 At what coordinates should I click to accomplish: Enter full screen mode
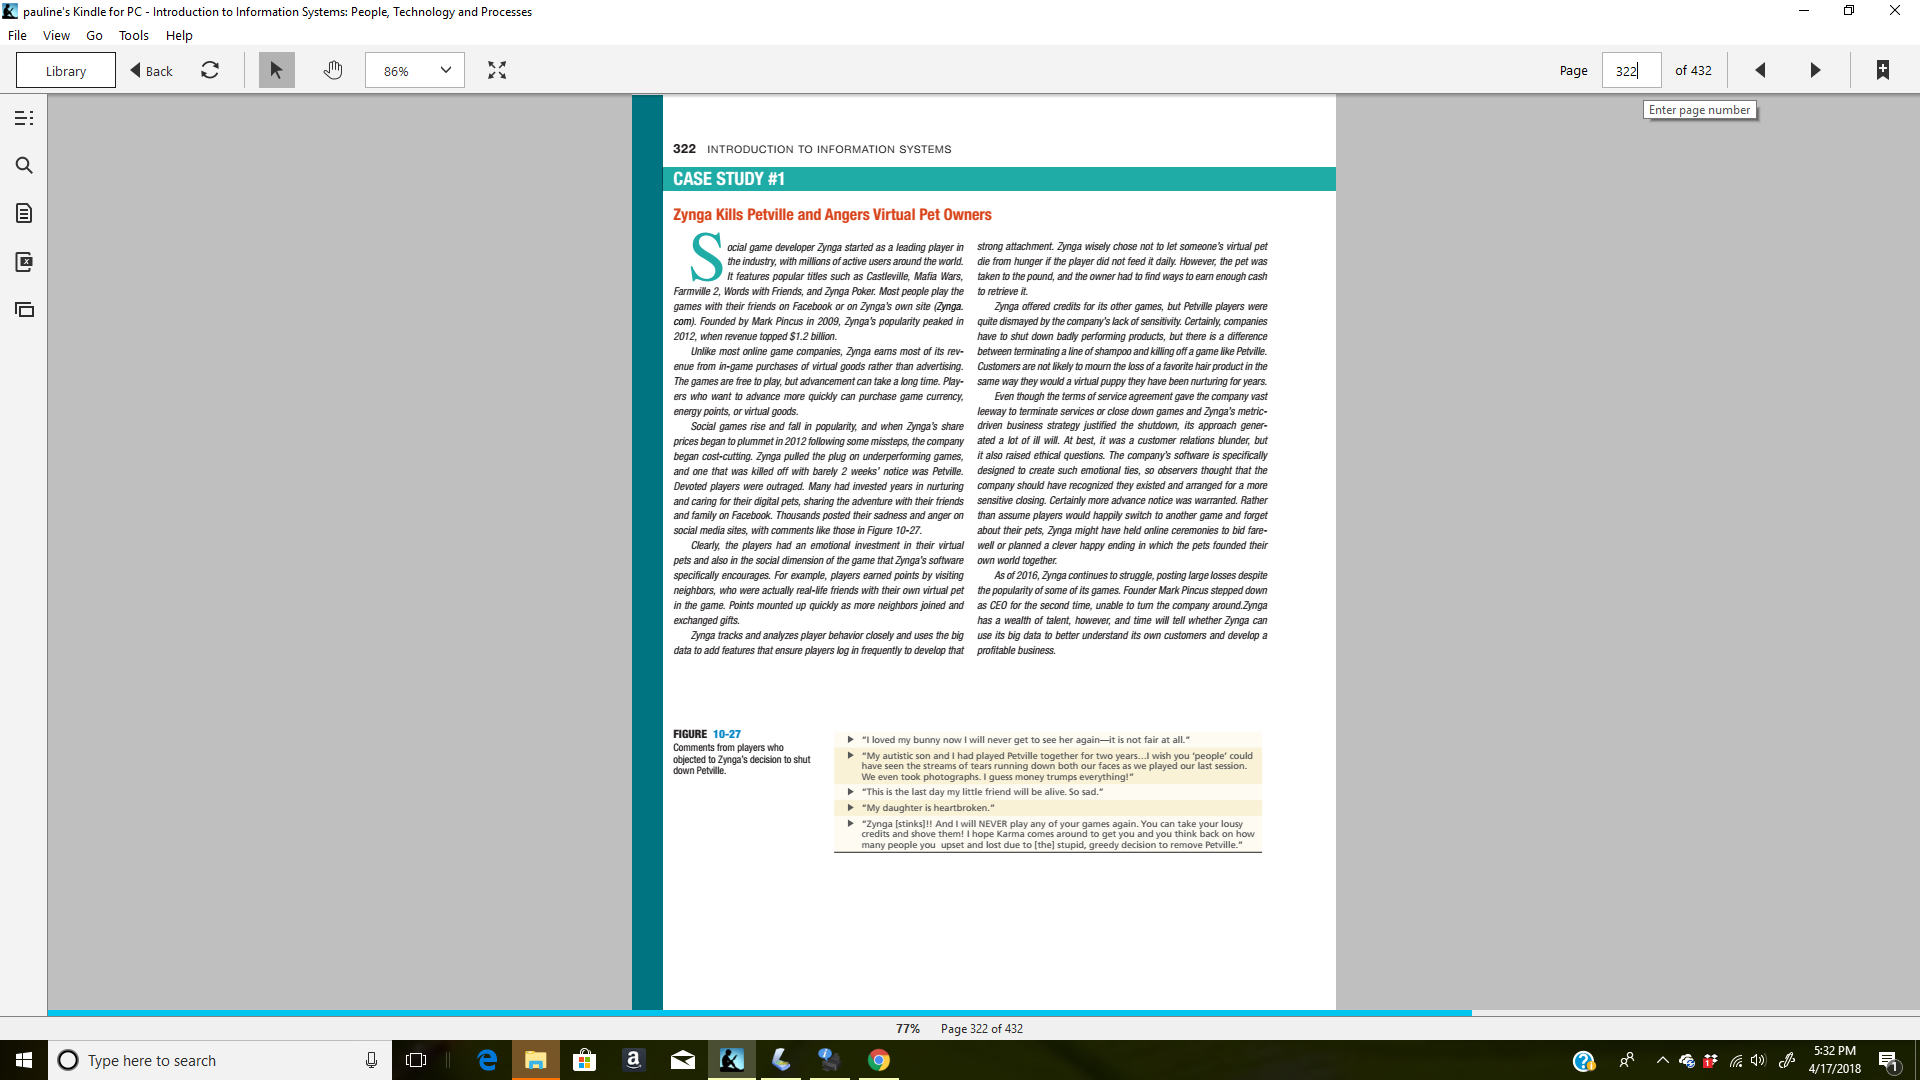(497, 70)
